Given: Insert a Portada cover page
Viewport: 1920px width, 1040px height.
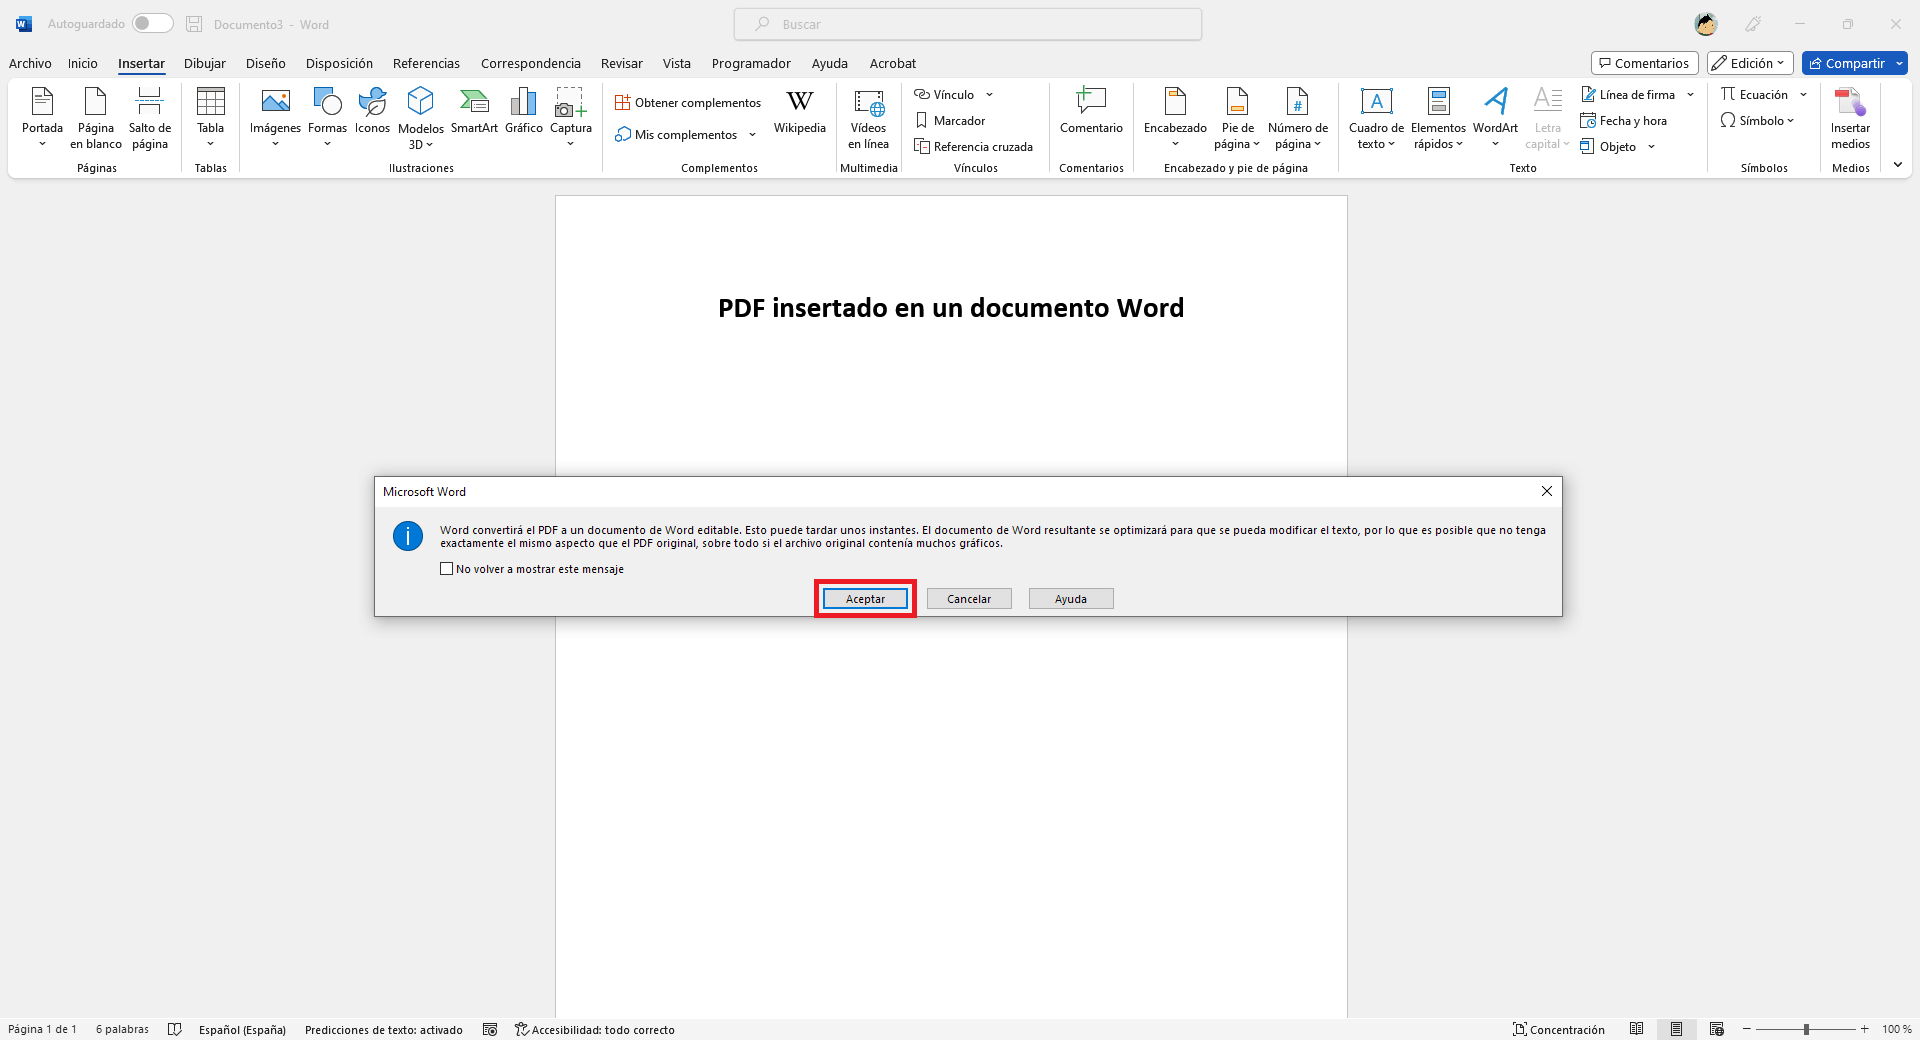Looking at the screenshot, I should pos(42,117).
